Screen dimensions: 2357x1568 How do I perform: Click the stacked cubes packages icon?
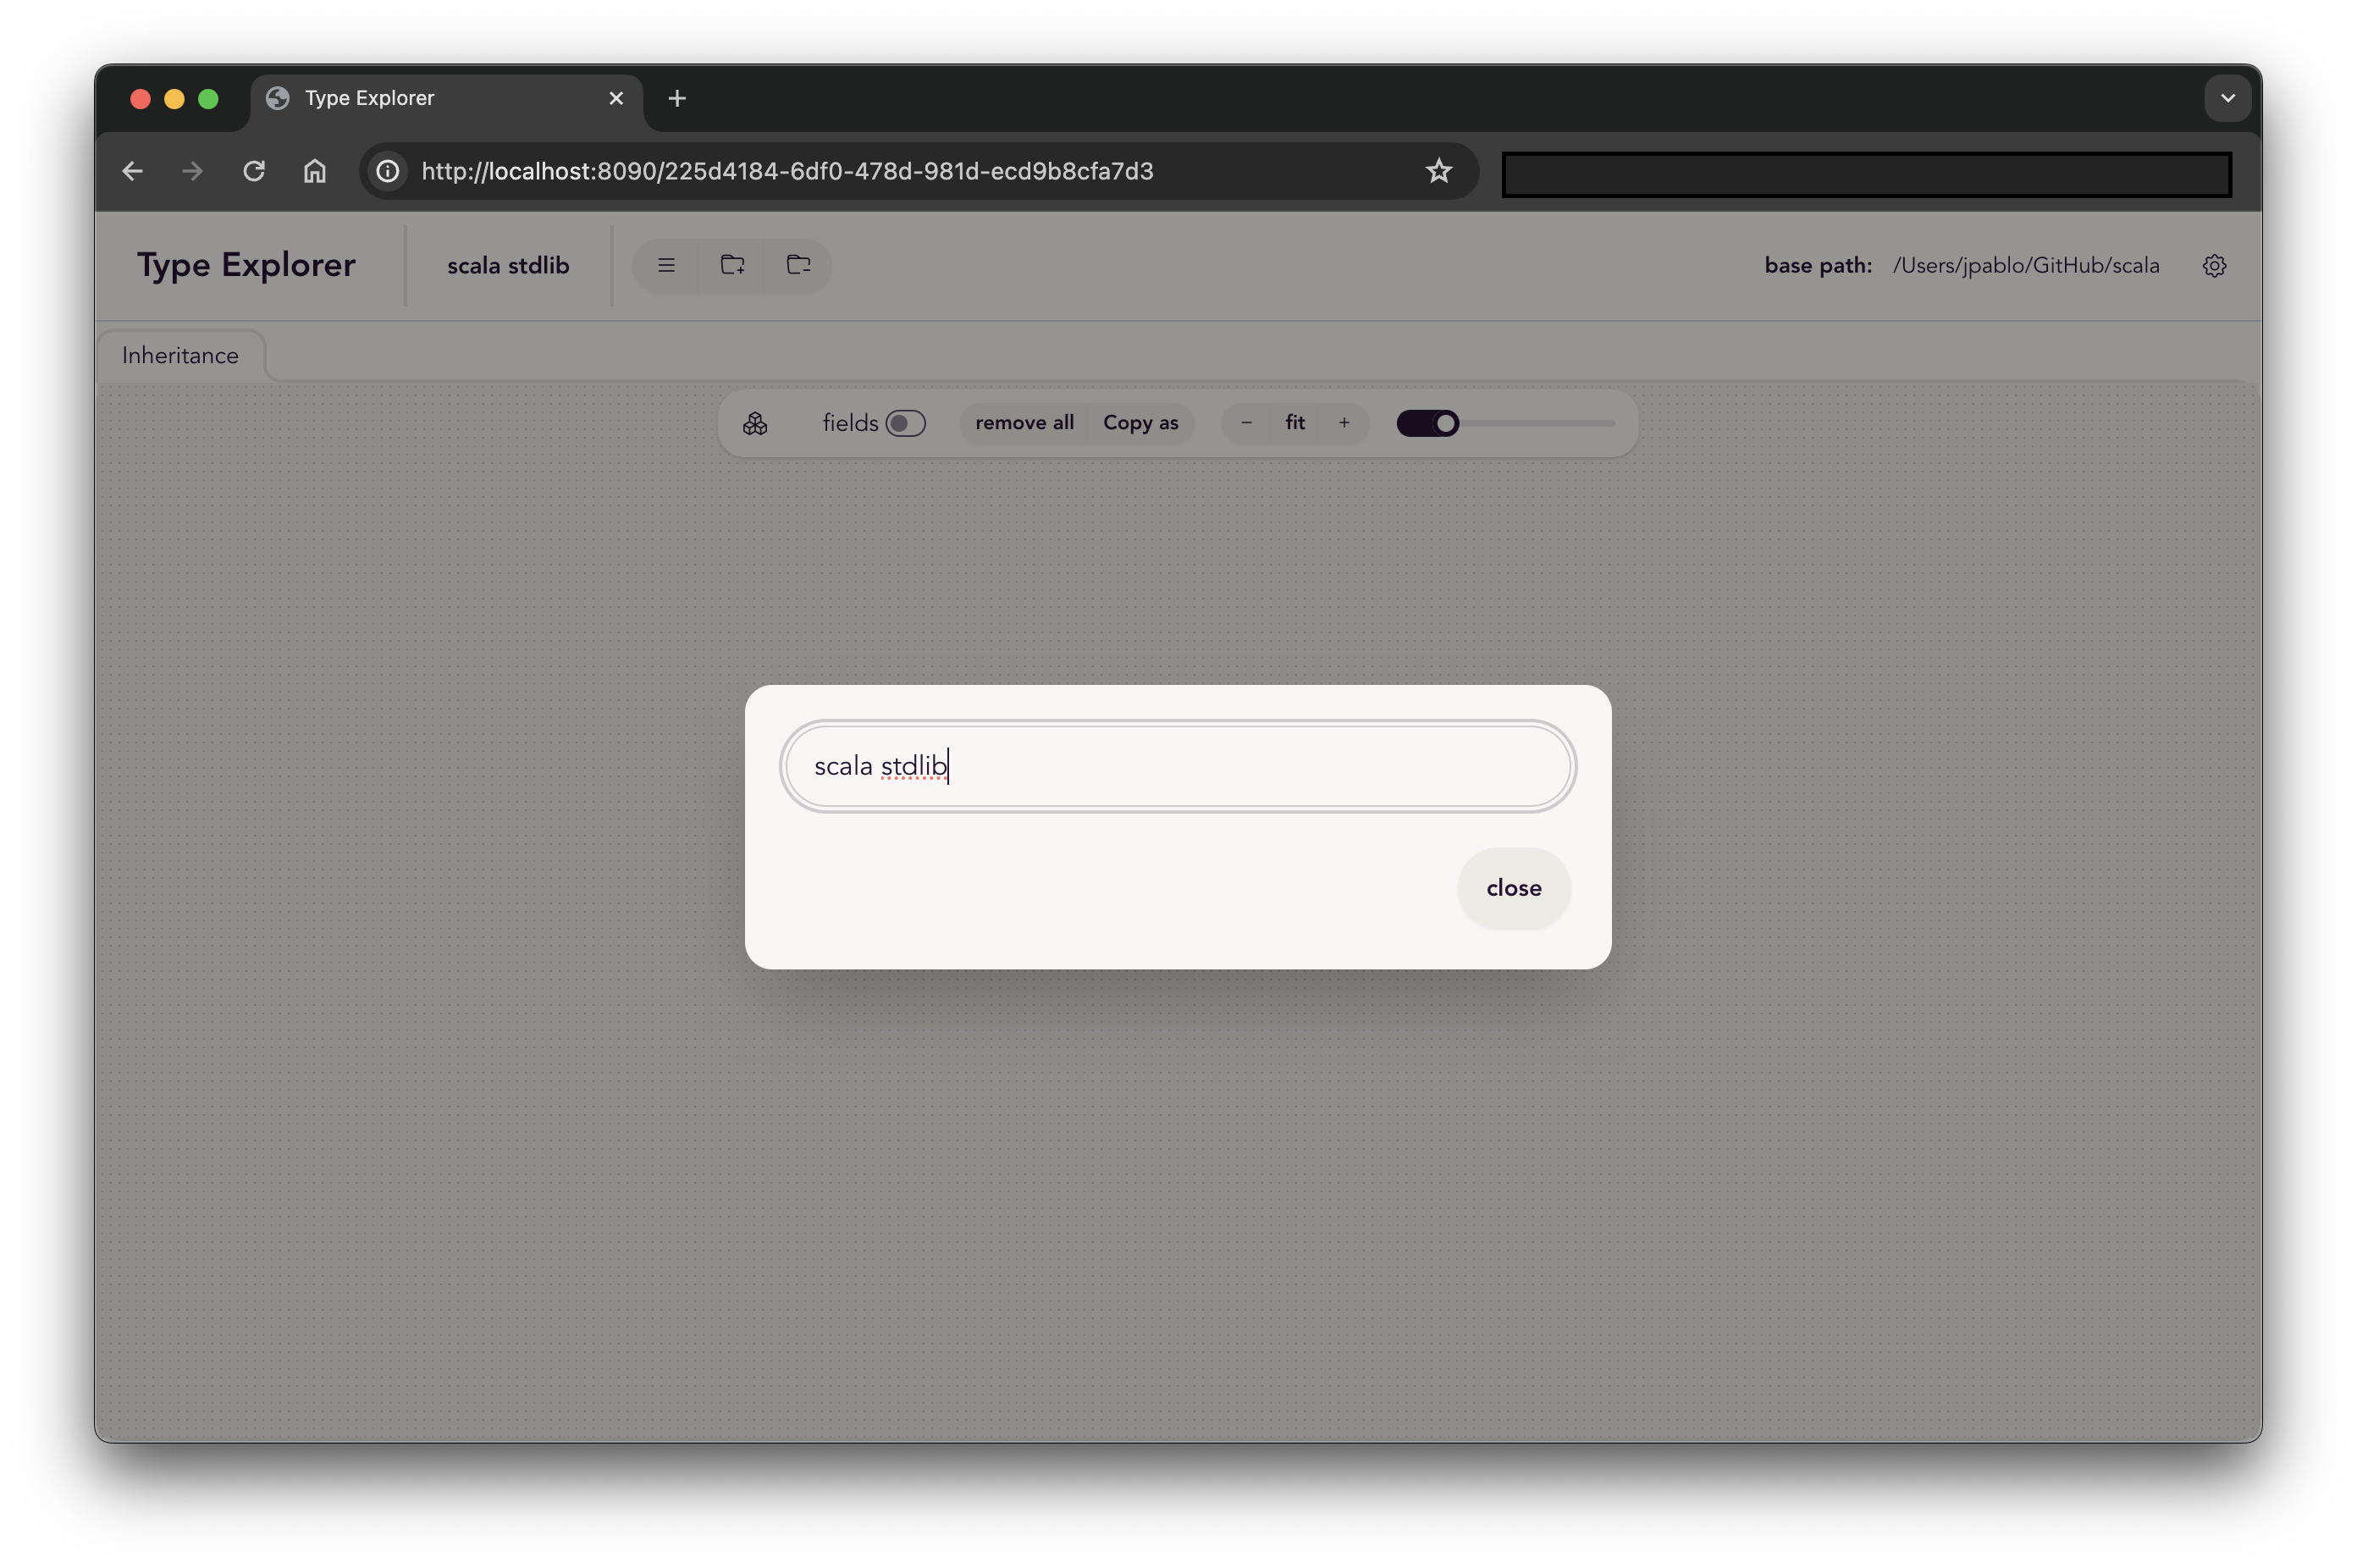755,424
